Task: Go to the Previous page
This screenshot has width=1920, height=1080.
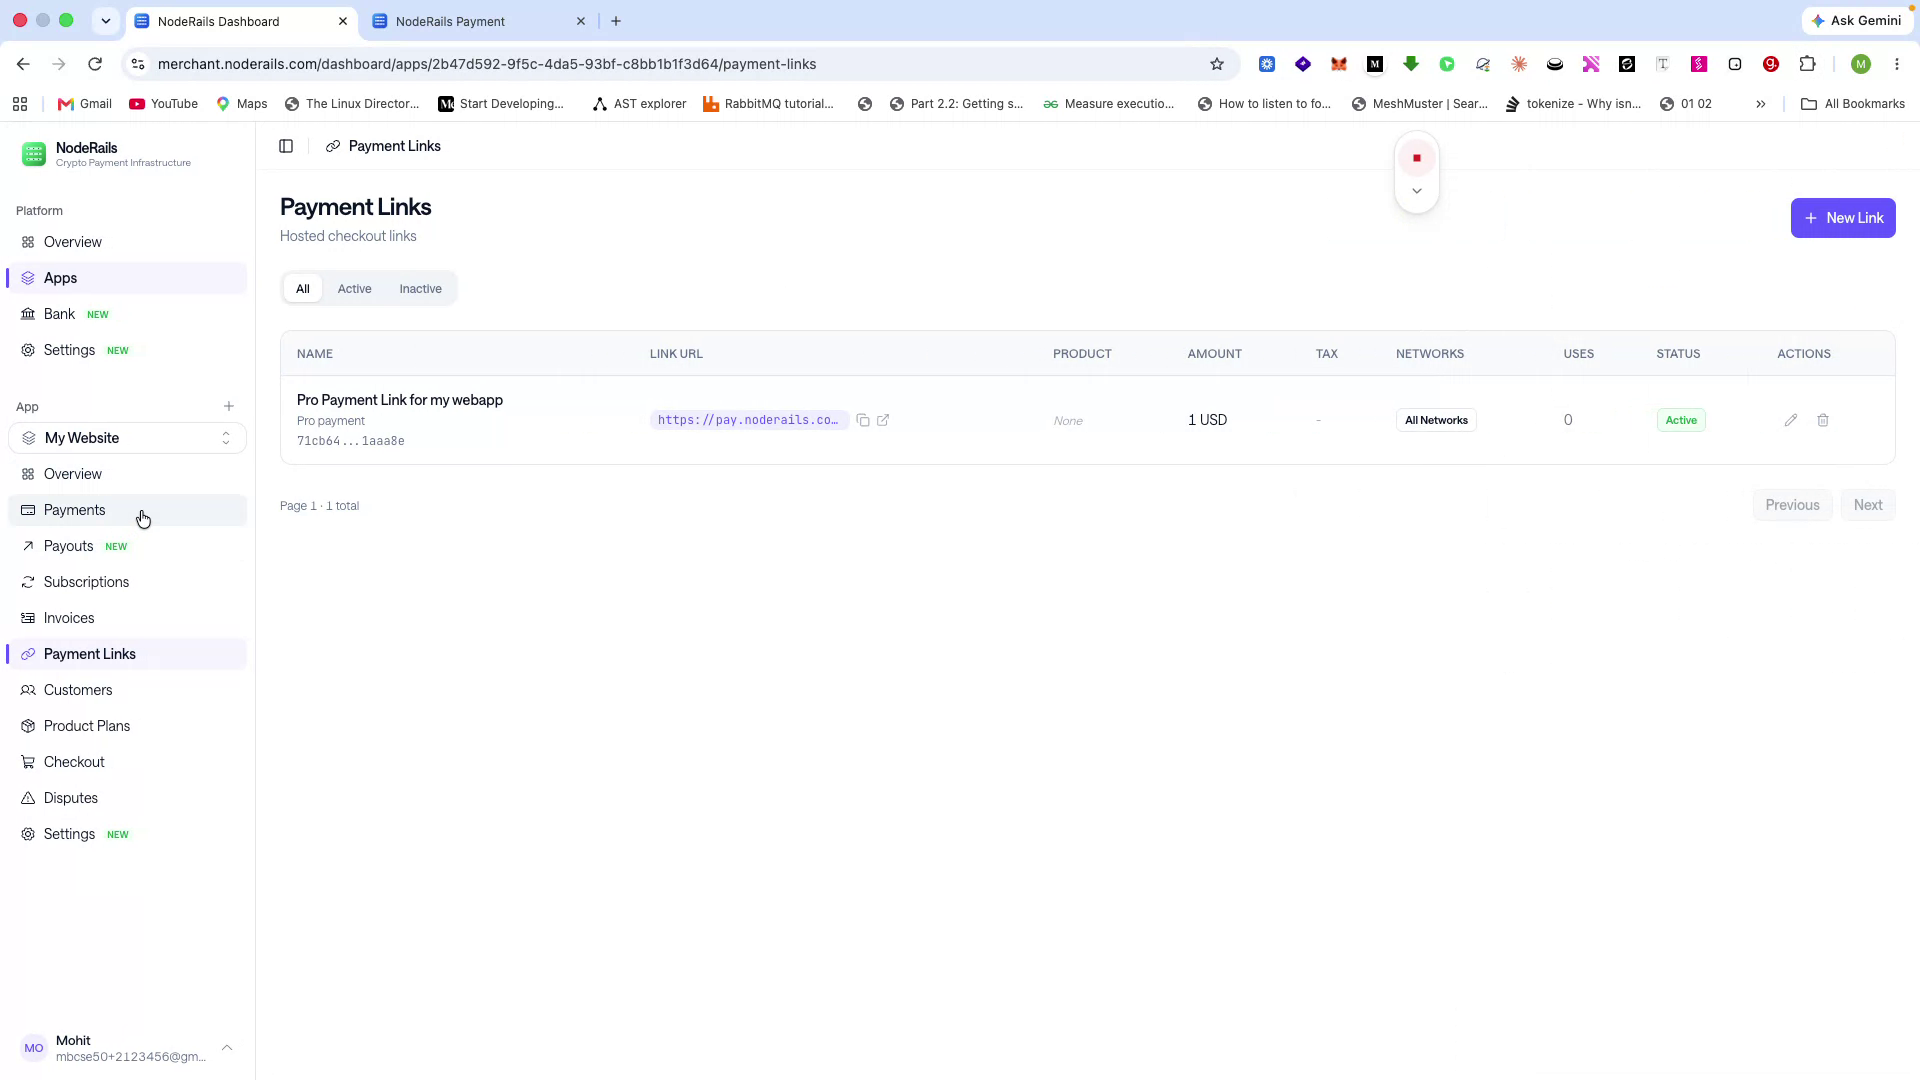Action: (x=1792, y=505)
